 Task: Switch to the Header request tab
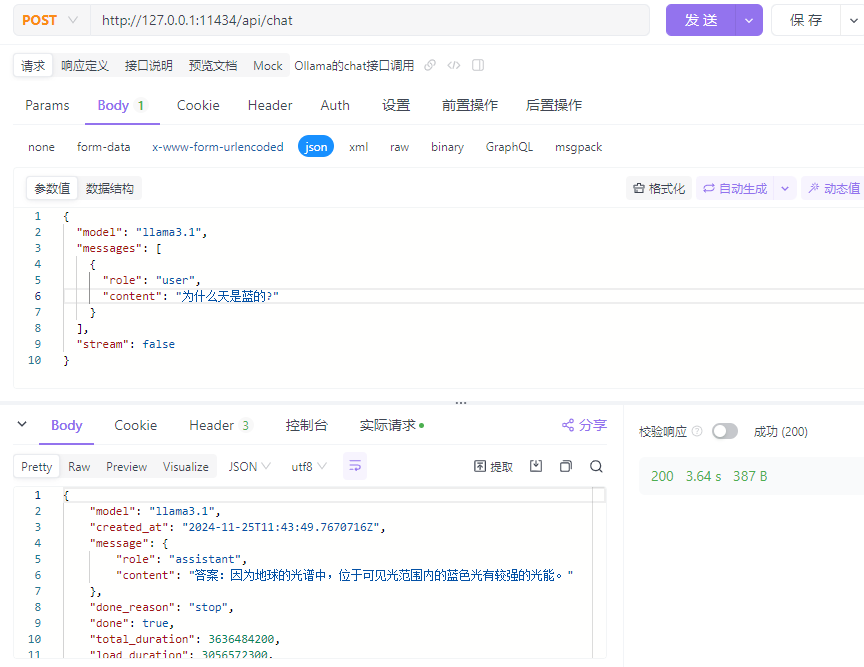pos(270,105)
